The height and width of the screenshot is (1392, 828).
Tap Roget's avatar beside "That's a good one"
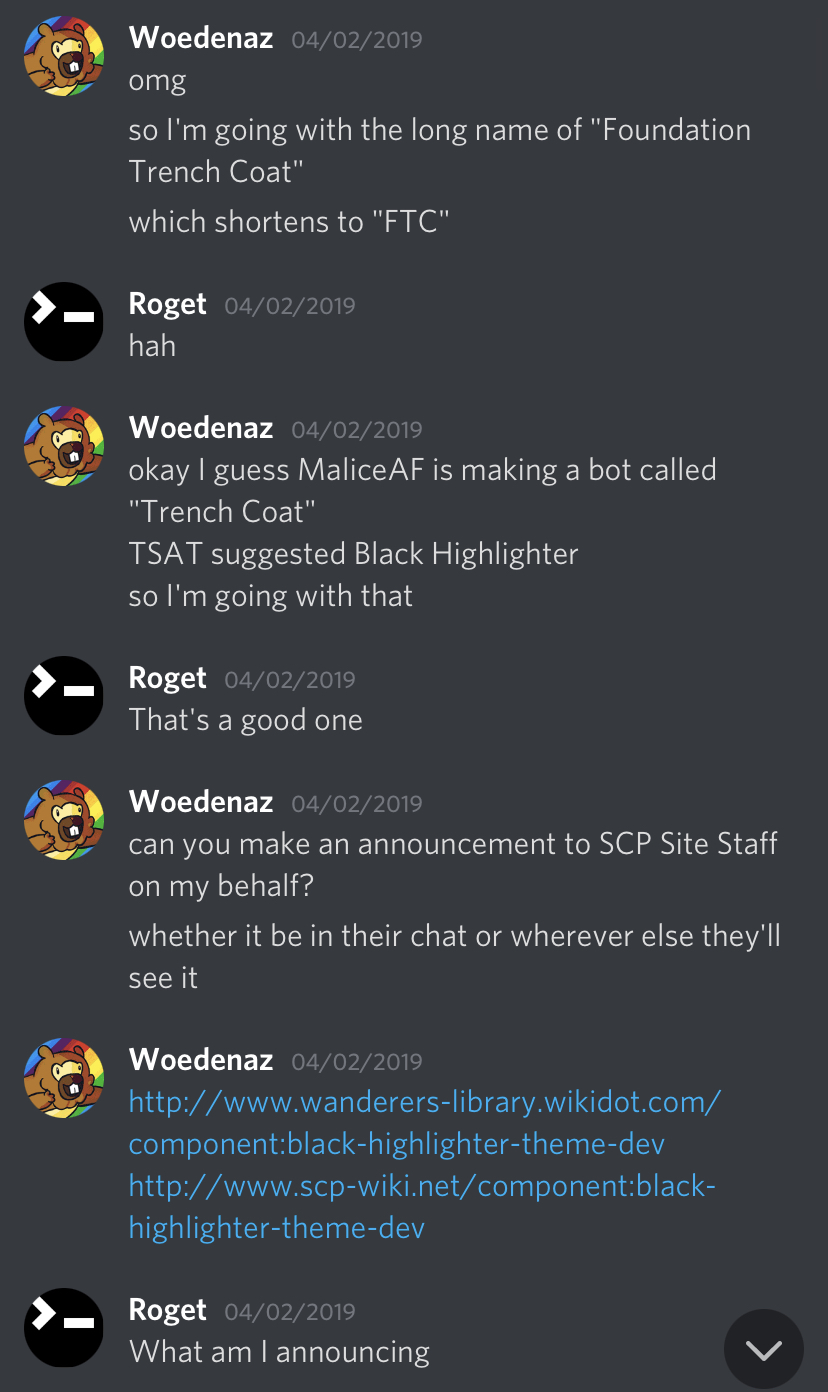pos(64,696)
